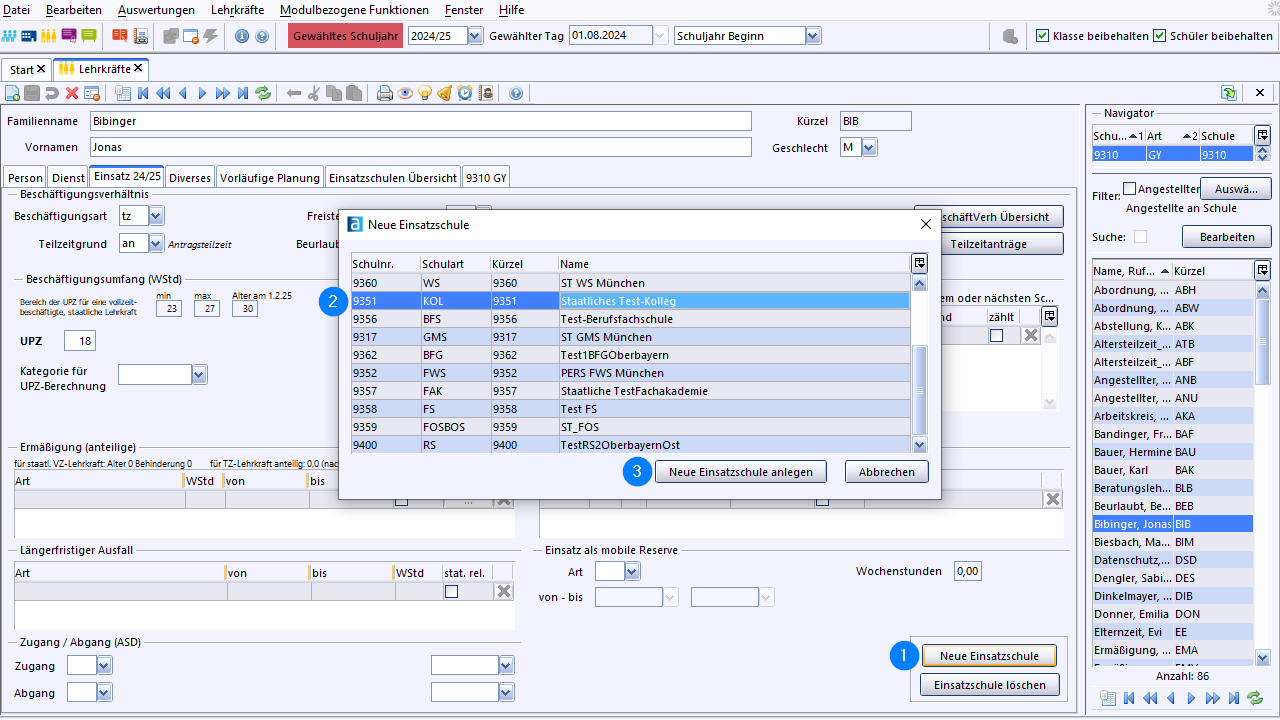Open the Zugang dropdown

[104, 665]
